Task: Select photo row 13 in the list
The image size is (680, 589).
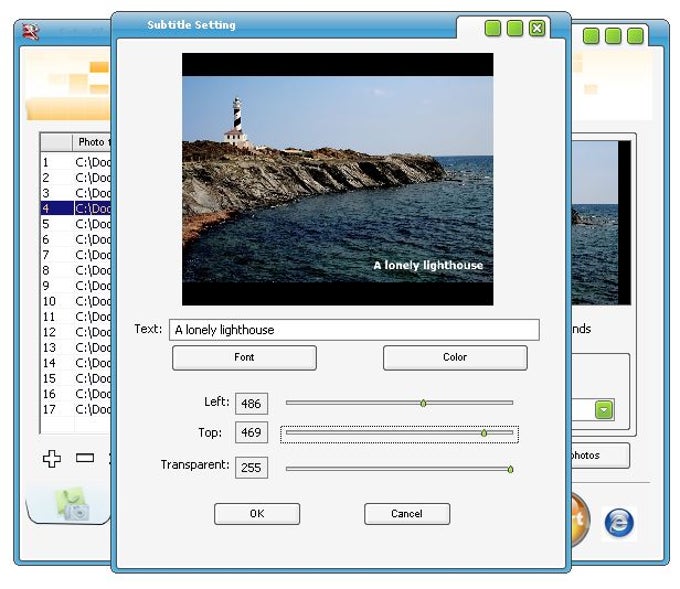Action: click(76, 347)
